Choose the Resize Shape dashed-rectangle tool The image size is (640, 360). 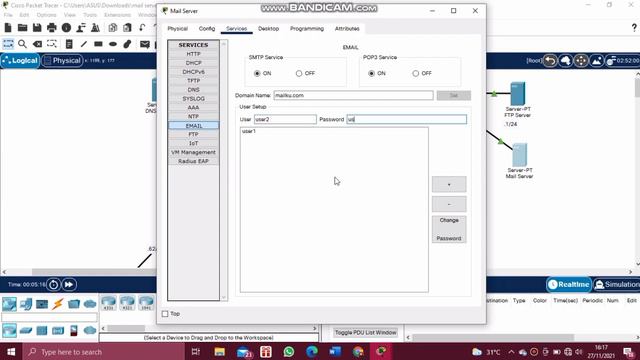52,44
